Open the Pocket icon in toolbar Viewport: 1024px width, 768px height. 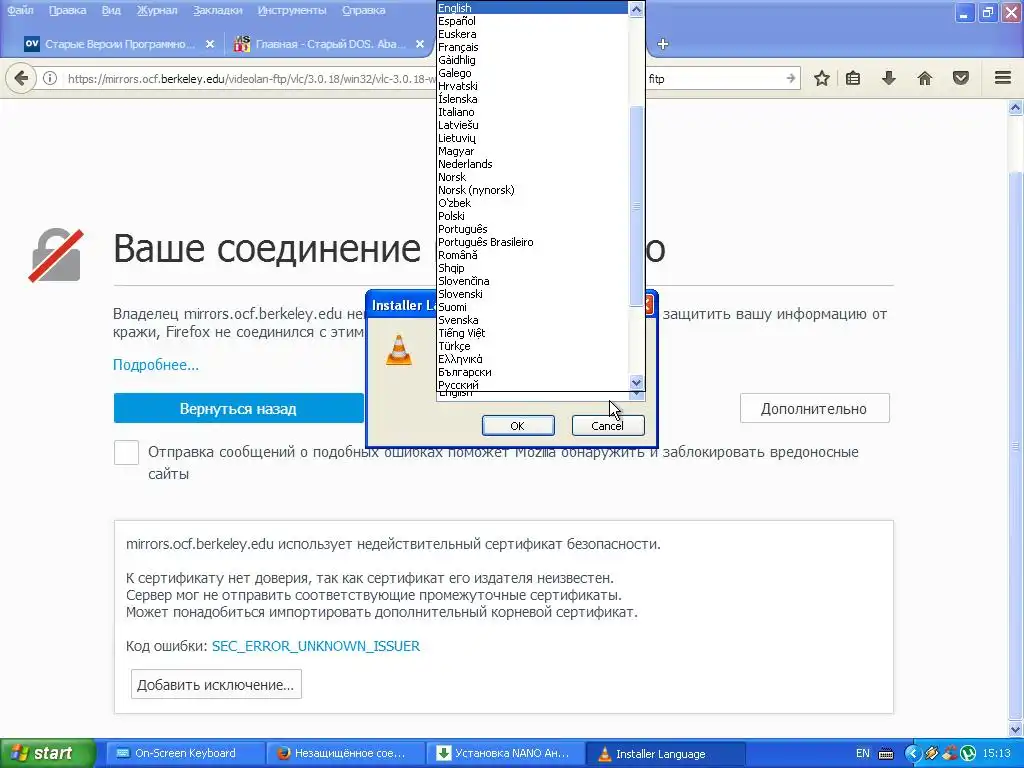(x=961, y=79)
